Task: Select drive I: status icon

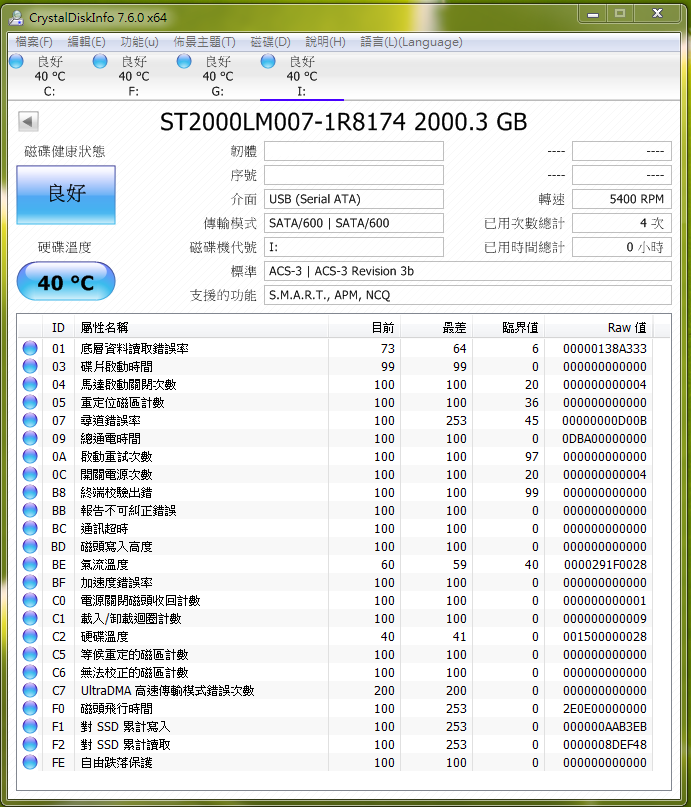Action: point(268,61)
